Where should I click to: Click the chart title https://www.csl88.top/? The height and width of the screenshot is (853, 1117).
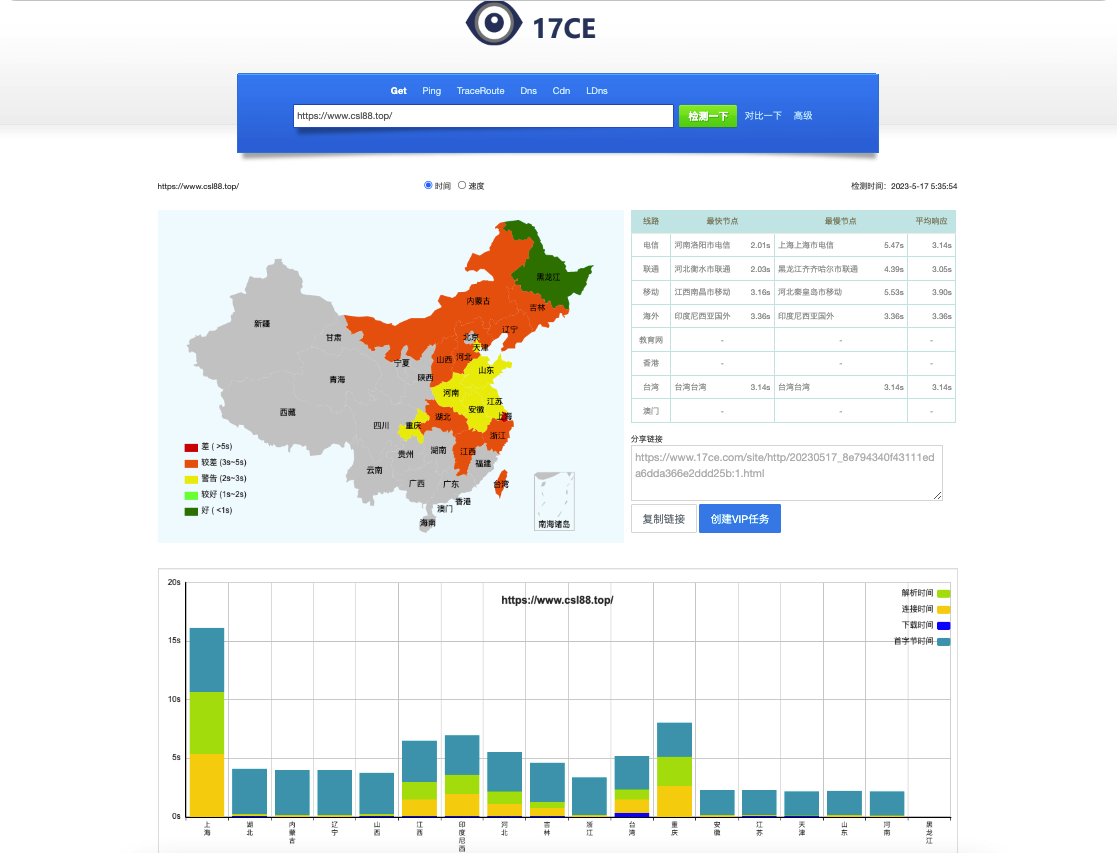(557, 600)
